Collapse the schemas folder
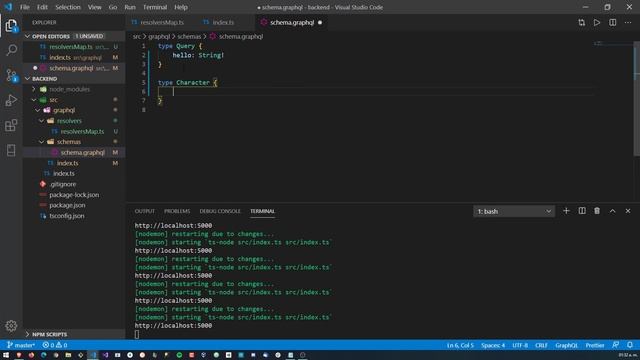Screen dimensions: 640x360 (42, 142)
